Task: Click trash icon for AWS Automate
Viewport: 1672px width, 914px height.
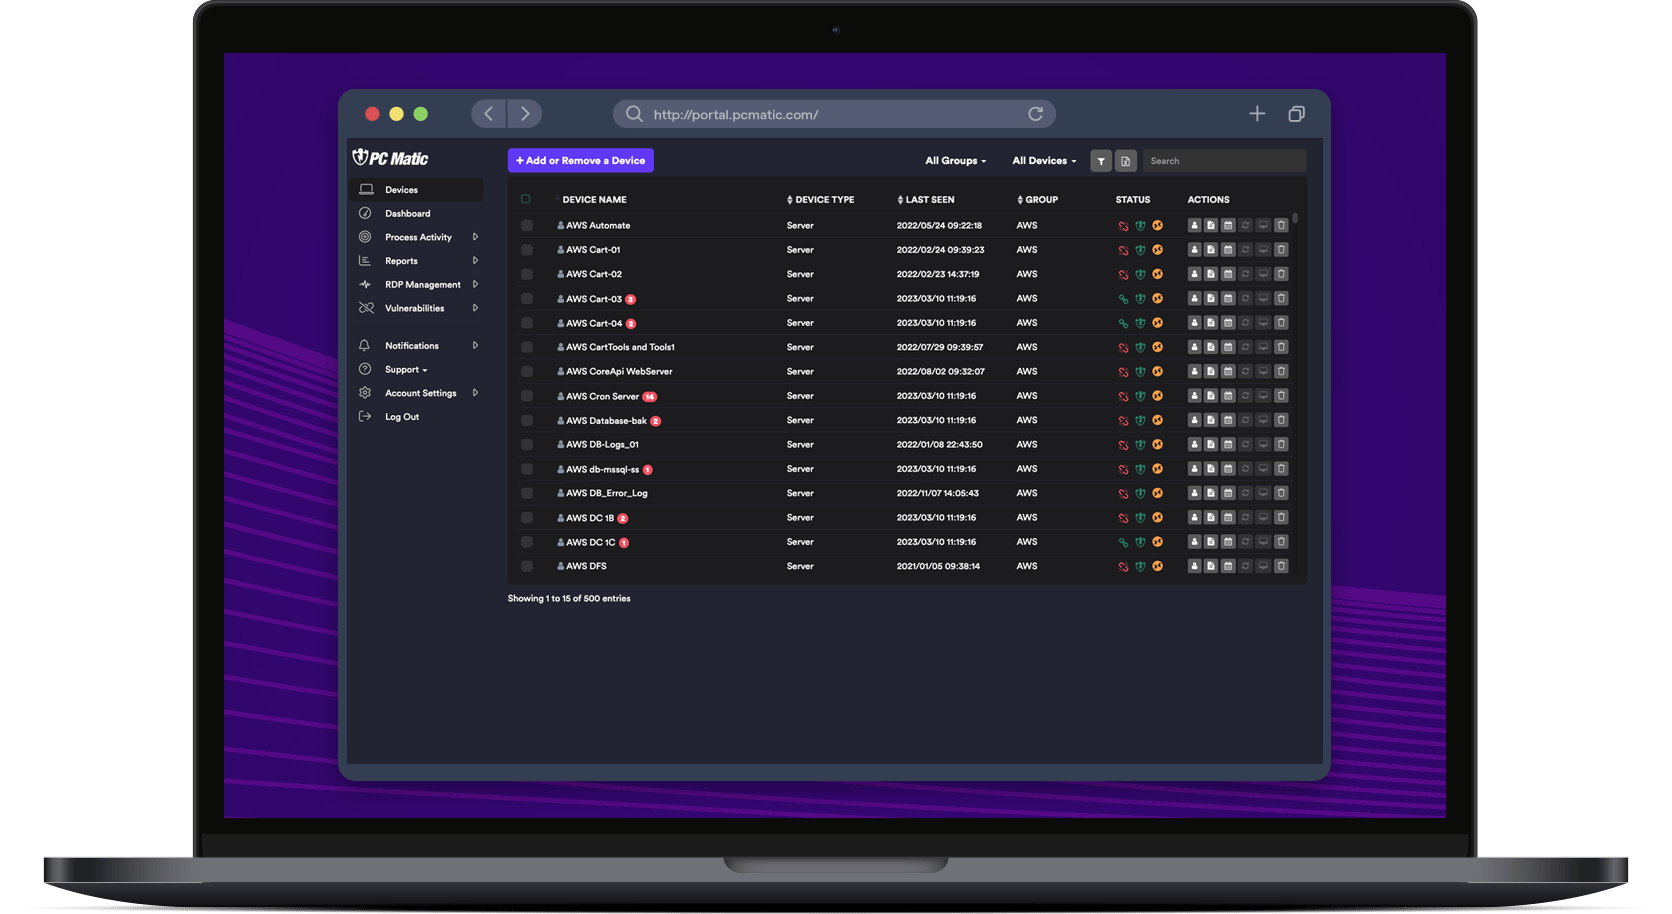Action: click(1281, 226)
